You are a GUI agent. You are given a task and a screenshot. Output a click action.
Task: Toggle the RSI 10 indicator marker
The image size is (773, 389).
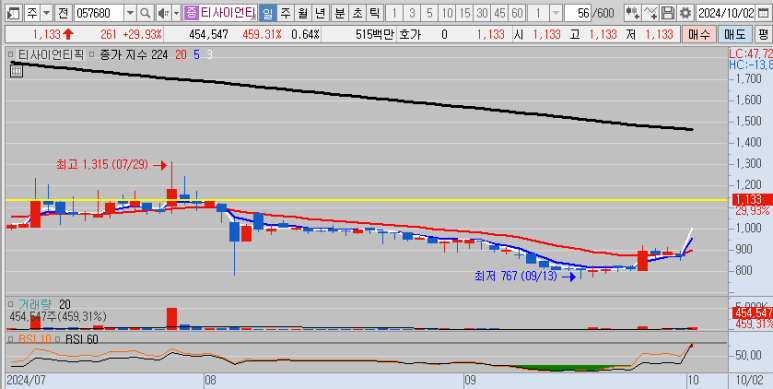point(12,339)
